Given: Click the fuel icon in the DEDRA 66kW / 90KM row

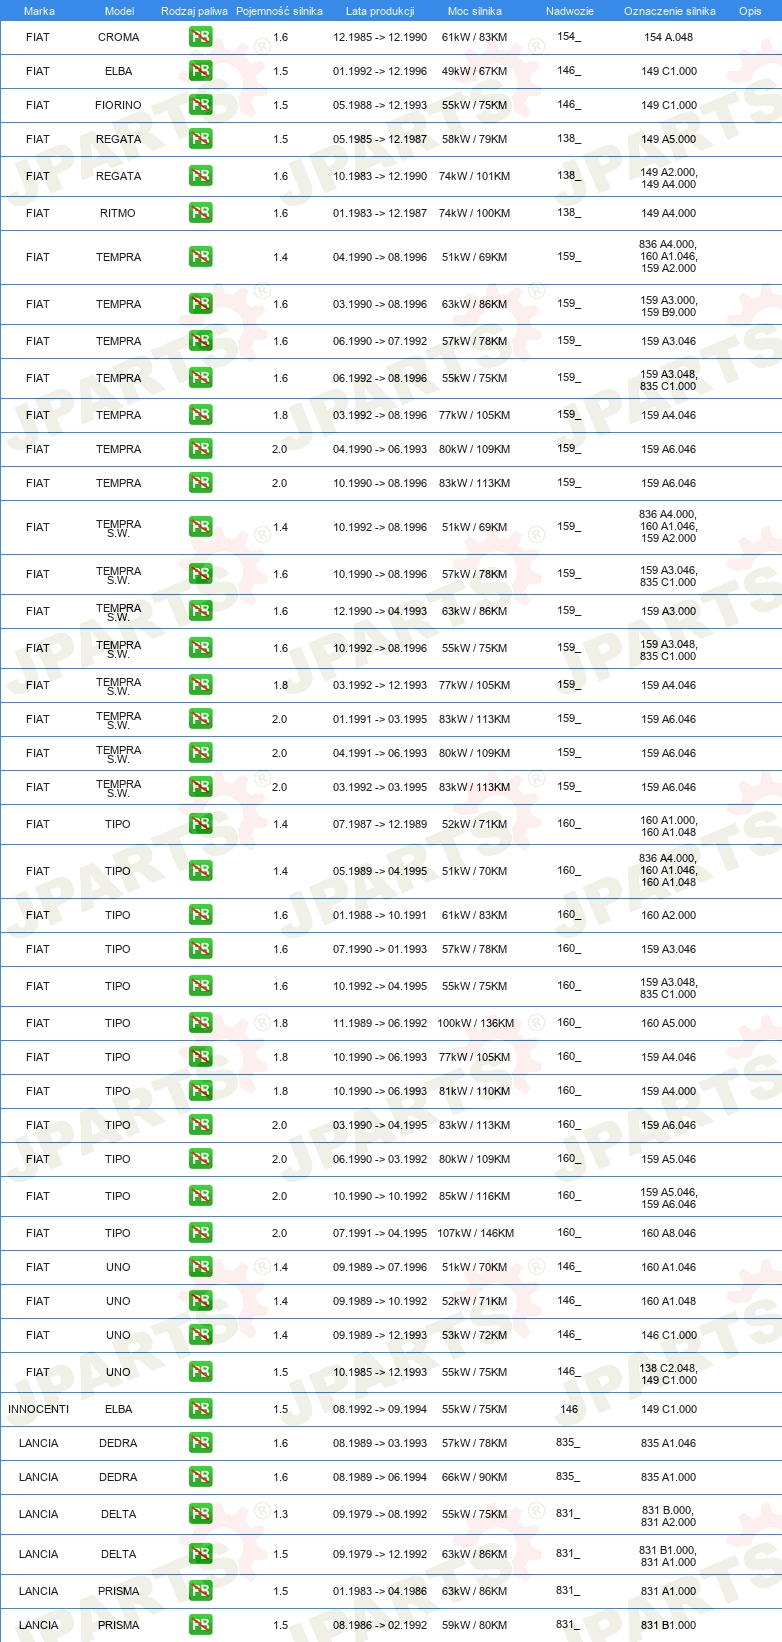Looking at the screenshot, I should 201,1477.
